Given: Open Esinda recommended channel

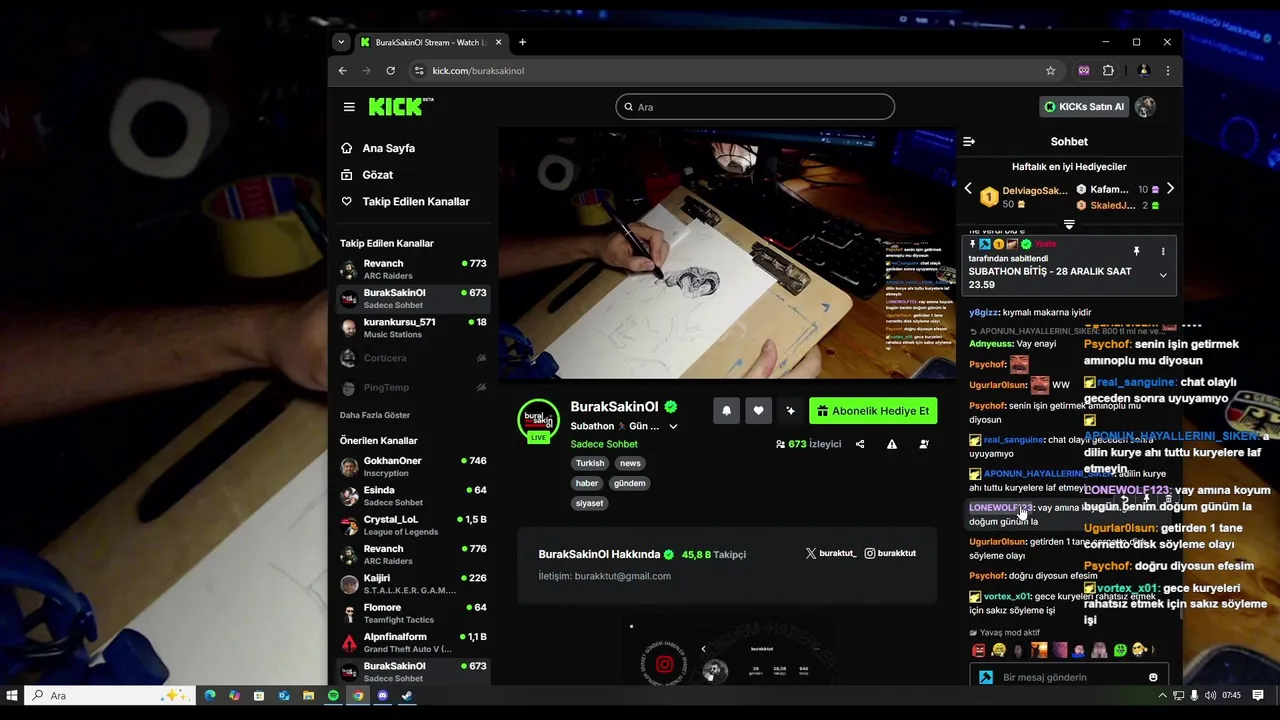Looking at the screenshot, I should tap(413, 496).
